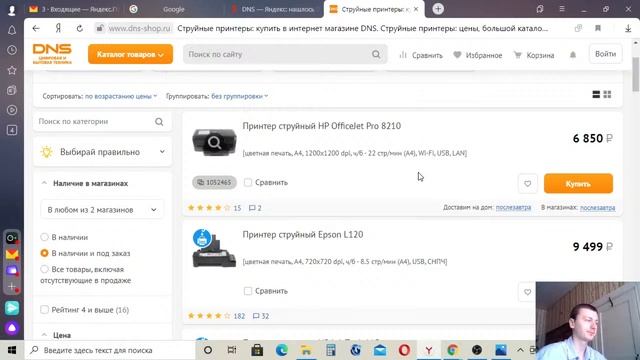The width and height of the screenshot is (640, 360).
Task: Open the sort by по возрастанию цены dropdown
Action: point(121,96)
